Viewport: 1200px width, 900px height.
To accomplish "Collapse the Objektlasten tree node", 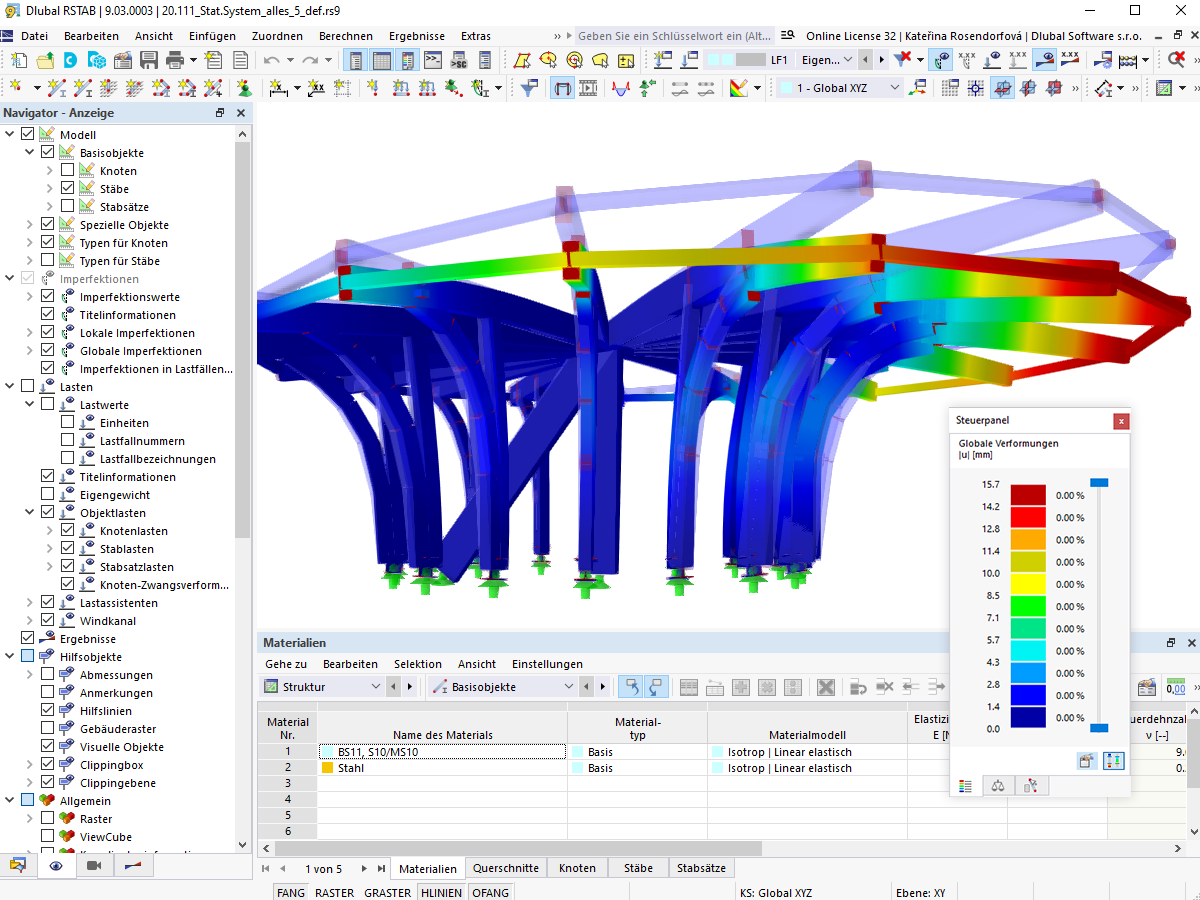I will coord(30,512).
